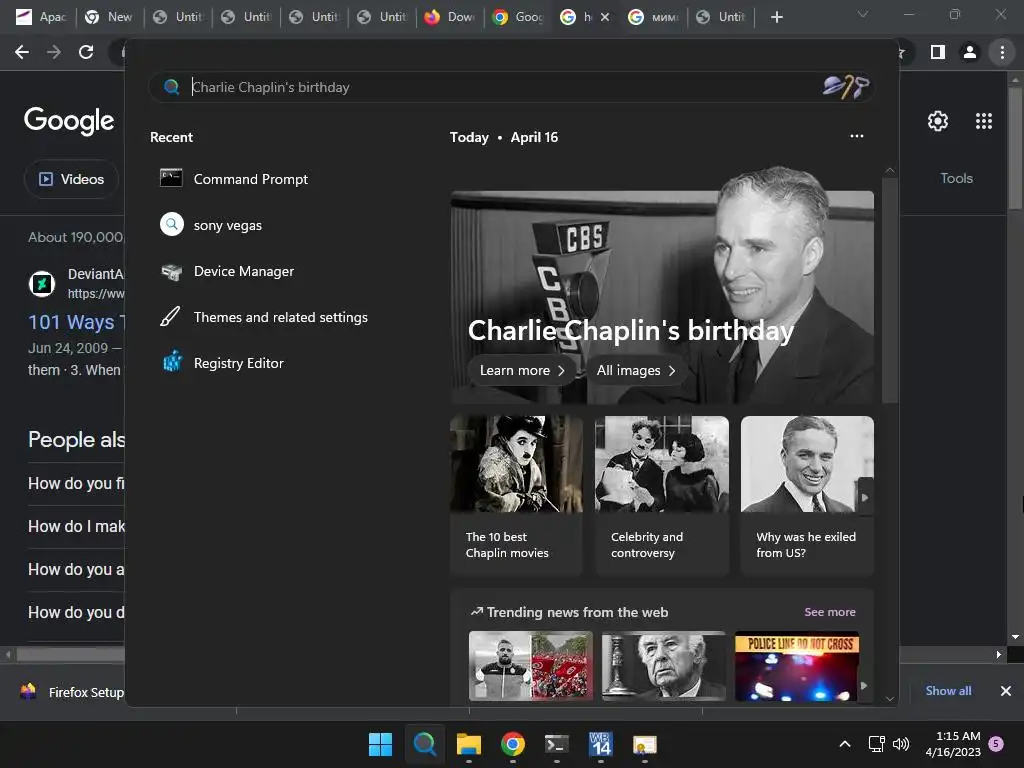Open Chrome profile icon
The image size is (1024, 768).
point(970,52)
